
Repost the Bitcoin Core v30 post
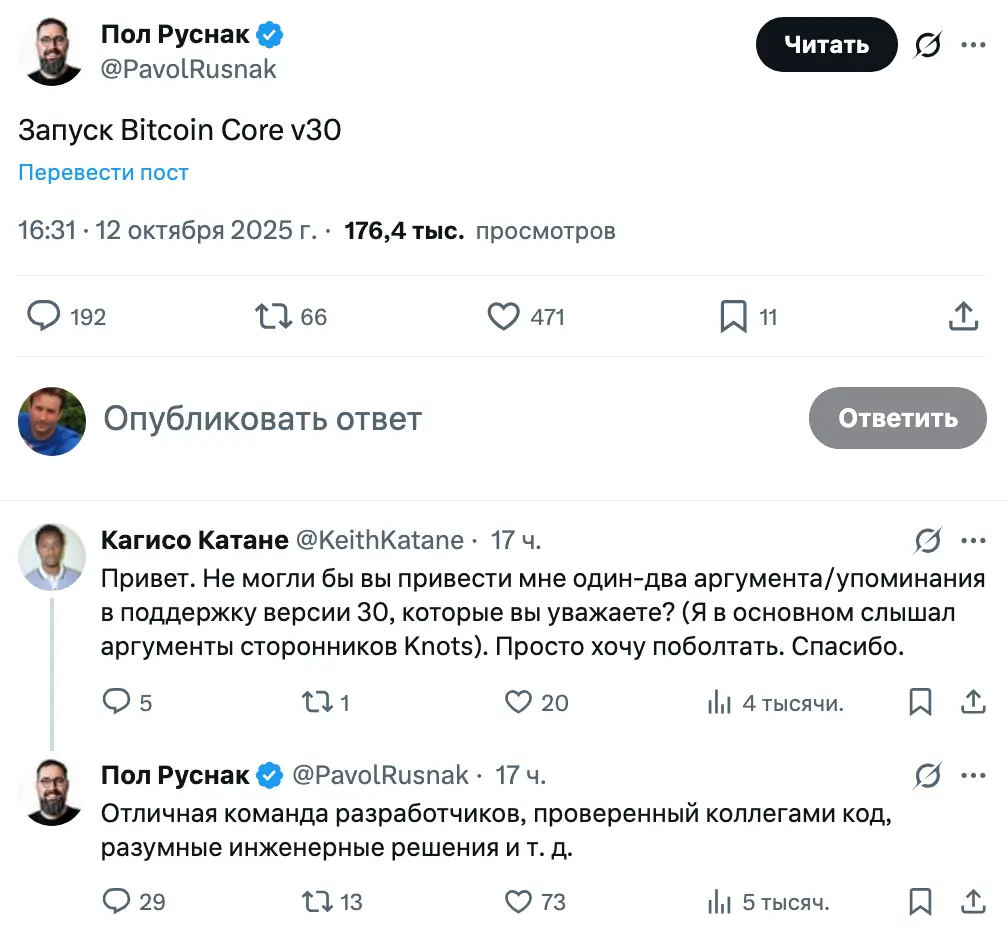pyautogui.click(x=273, y=317)
